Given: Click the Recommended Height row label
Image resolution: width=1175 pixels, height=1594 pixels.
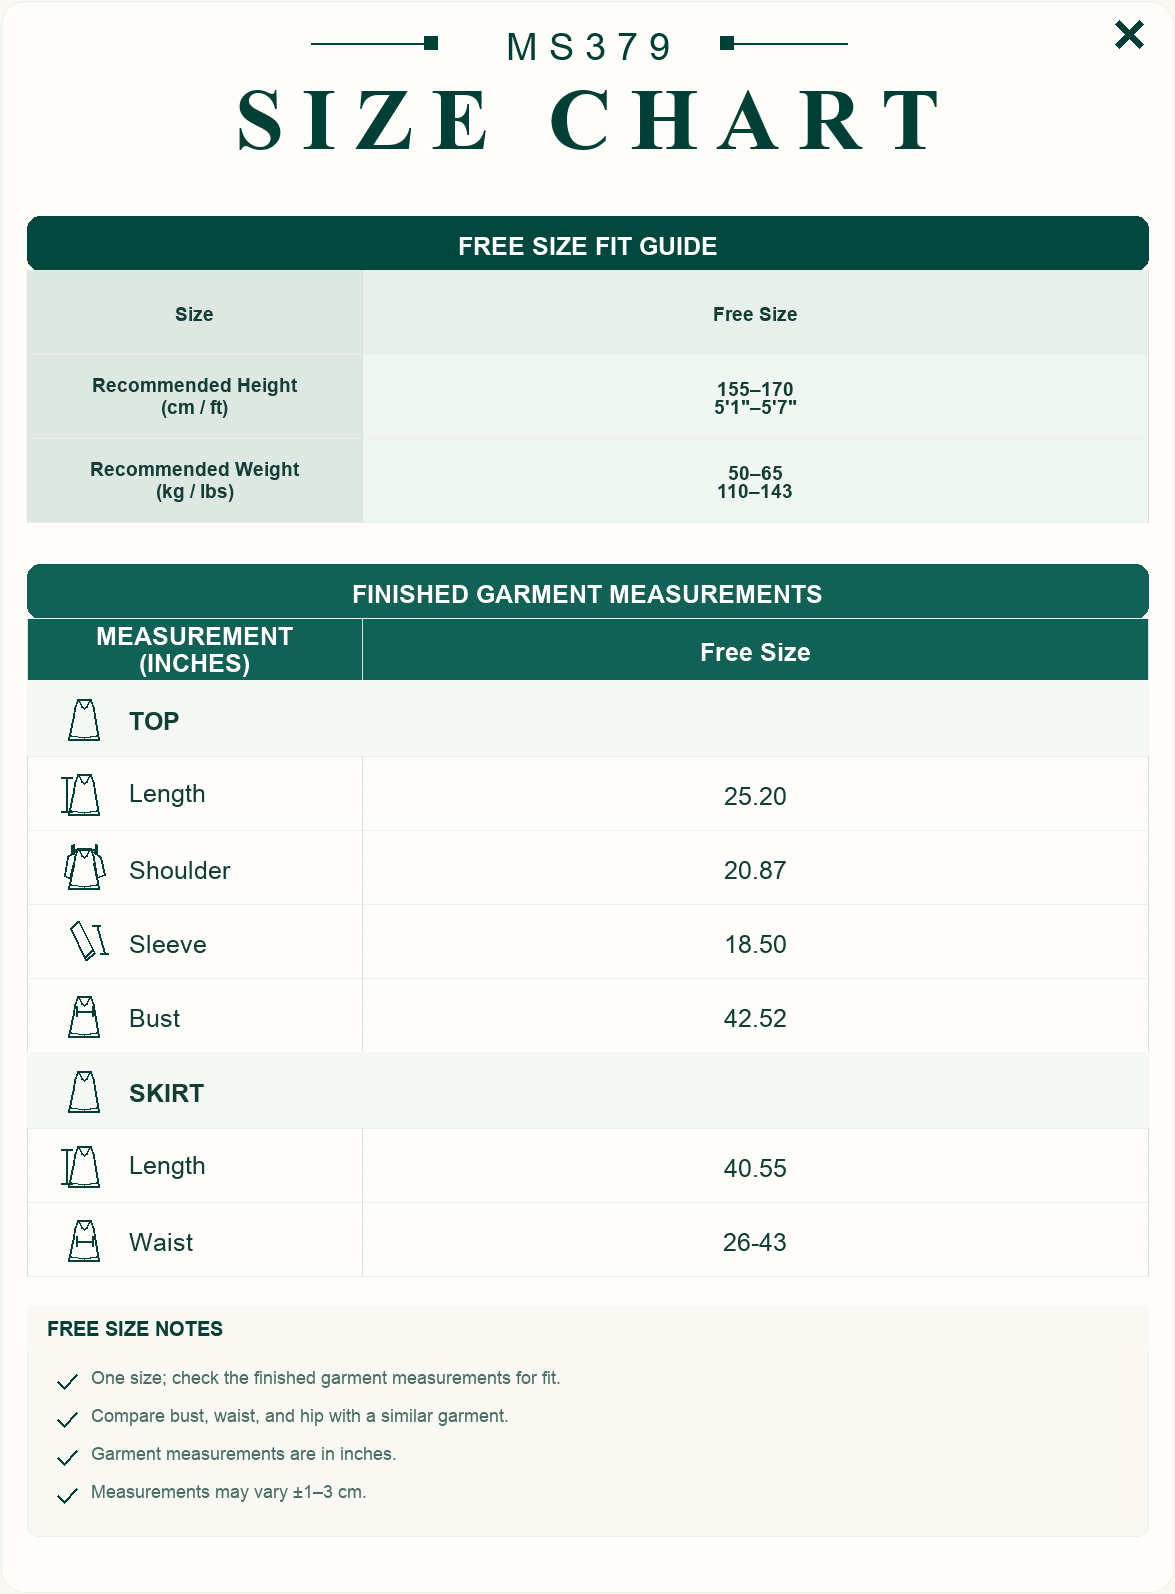Looking at the screenshot, I should pos(195,396).
